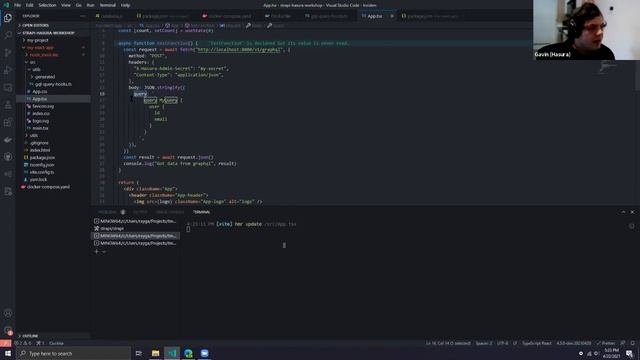Image resolution: width=640 pixels, height=360 pixels.
Task: Open the Windows action center icon
Action: click(x=629, y=353)
